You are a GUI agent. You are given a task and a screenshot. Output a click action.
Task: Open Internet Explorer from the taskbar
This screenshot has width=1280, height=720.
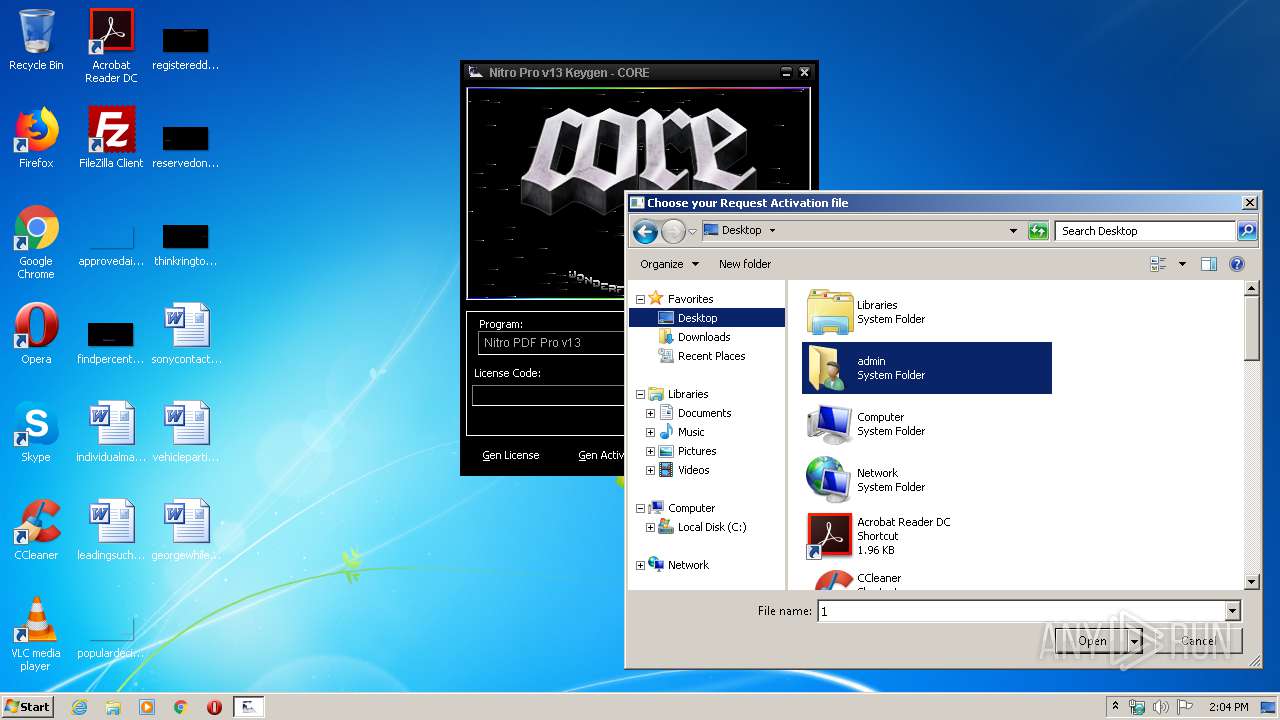click(x=79, y=707)
